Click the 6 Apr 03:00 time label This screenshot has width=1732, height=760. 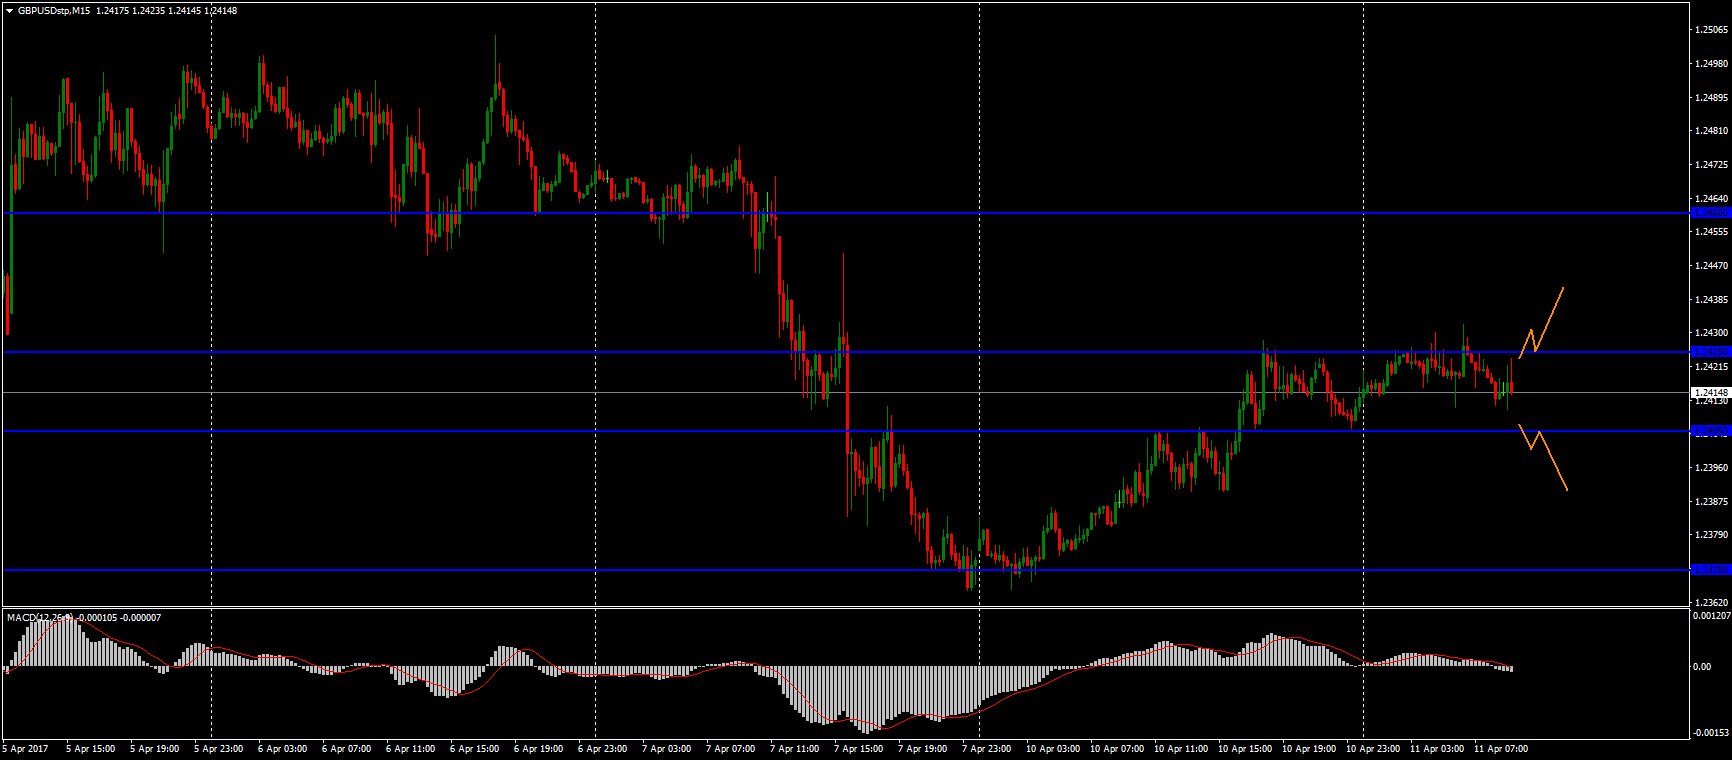(x=282, y=749)
